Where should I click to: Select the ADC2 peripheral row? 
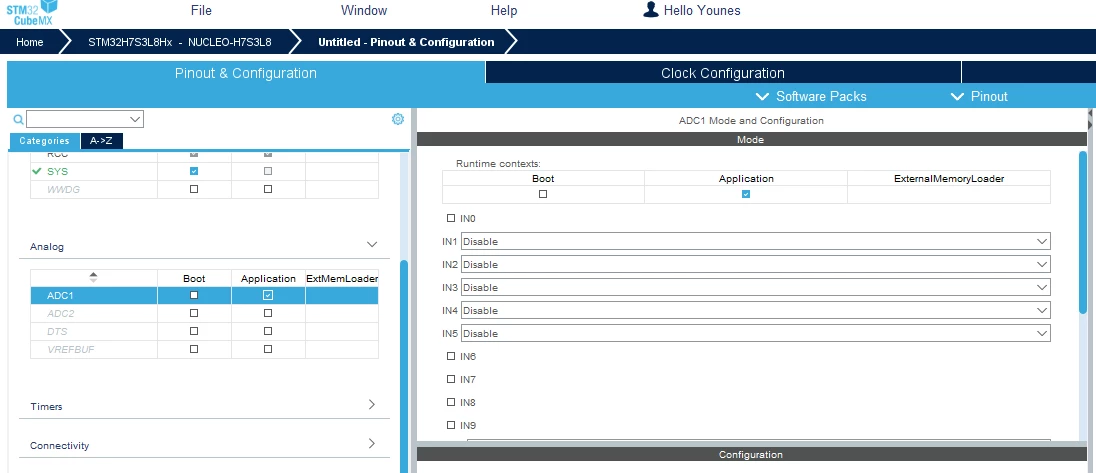[x=204, y=314]
